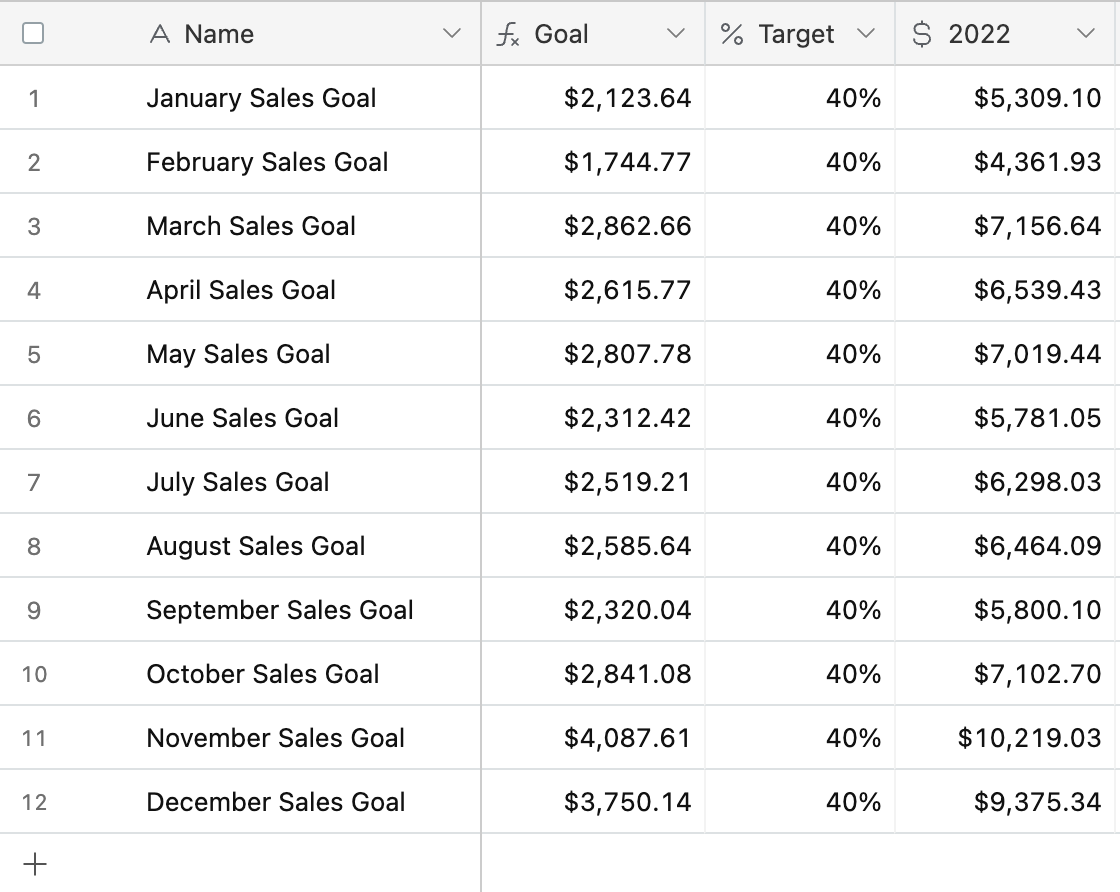This screenshot has width=1120, height=892.
Task: Select the $5,800.10 September 2022 cell
Action: (1037, 610)
